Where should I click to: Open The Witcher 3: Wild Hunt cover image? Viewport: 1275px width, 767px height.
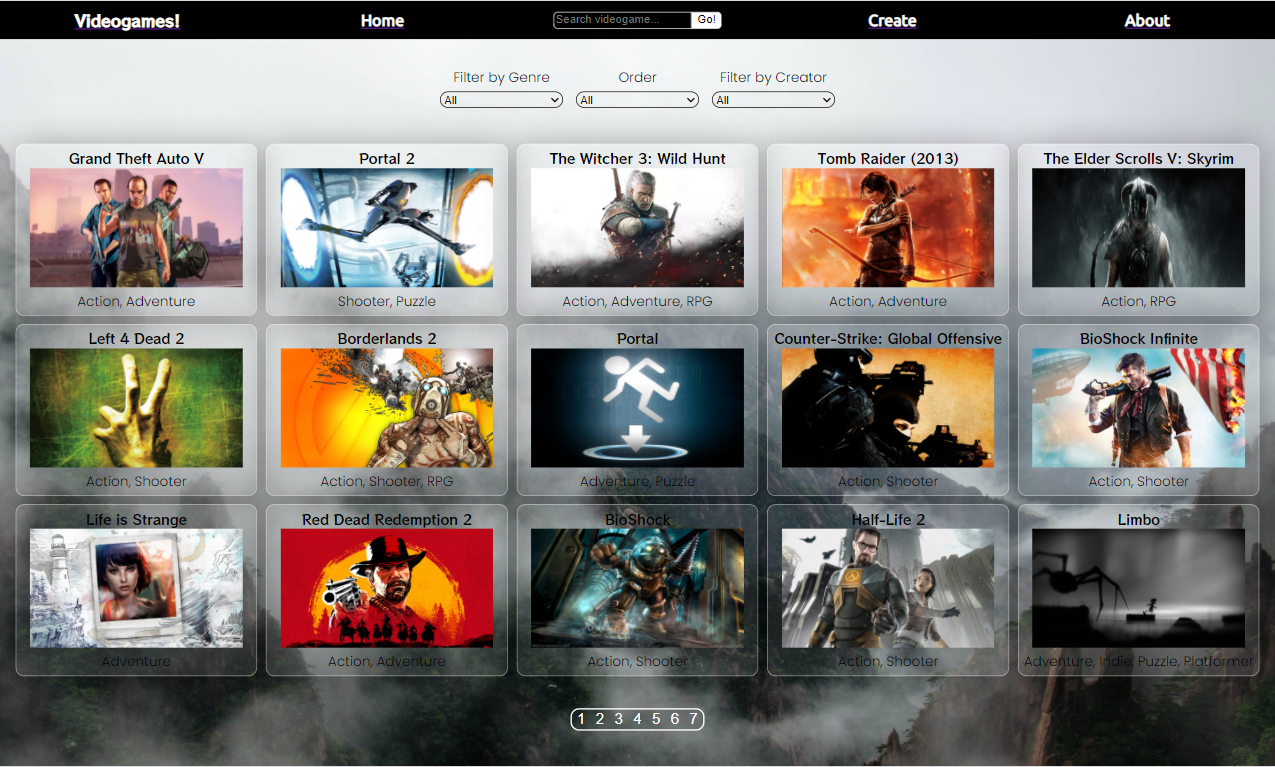[637, 228]
